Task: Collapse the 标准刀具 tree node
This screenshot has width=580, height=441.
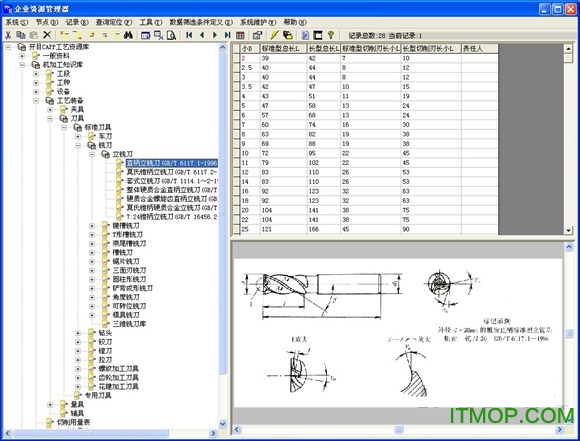Action: pos(64,127)
